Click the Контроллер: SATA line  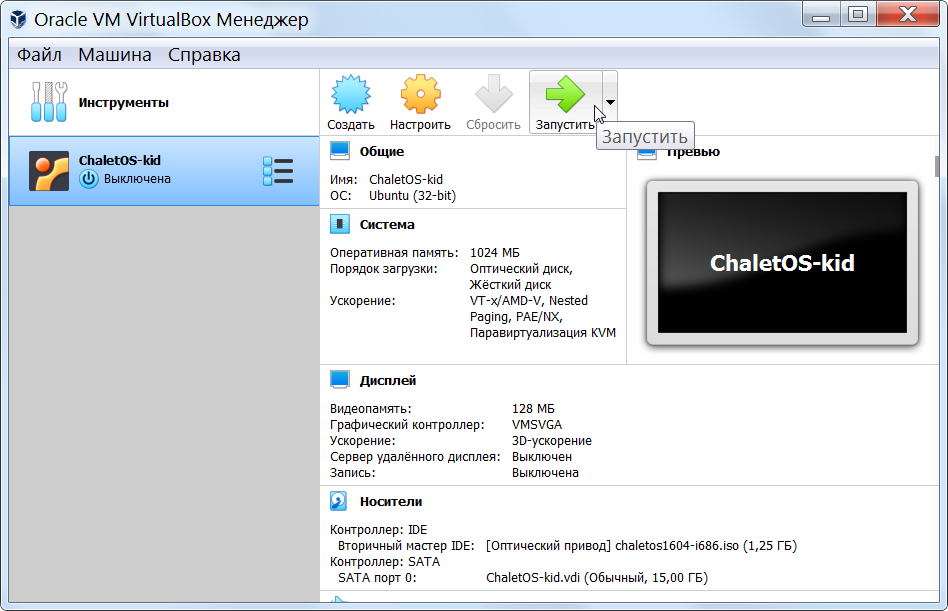pos(385,561)
